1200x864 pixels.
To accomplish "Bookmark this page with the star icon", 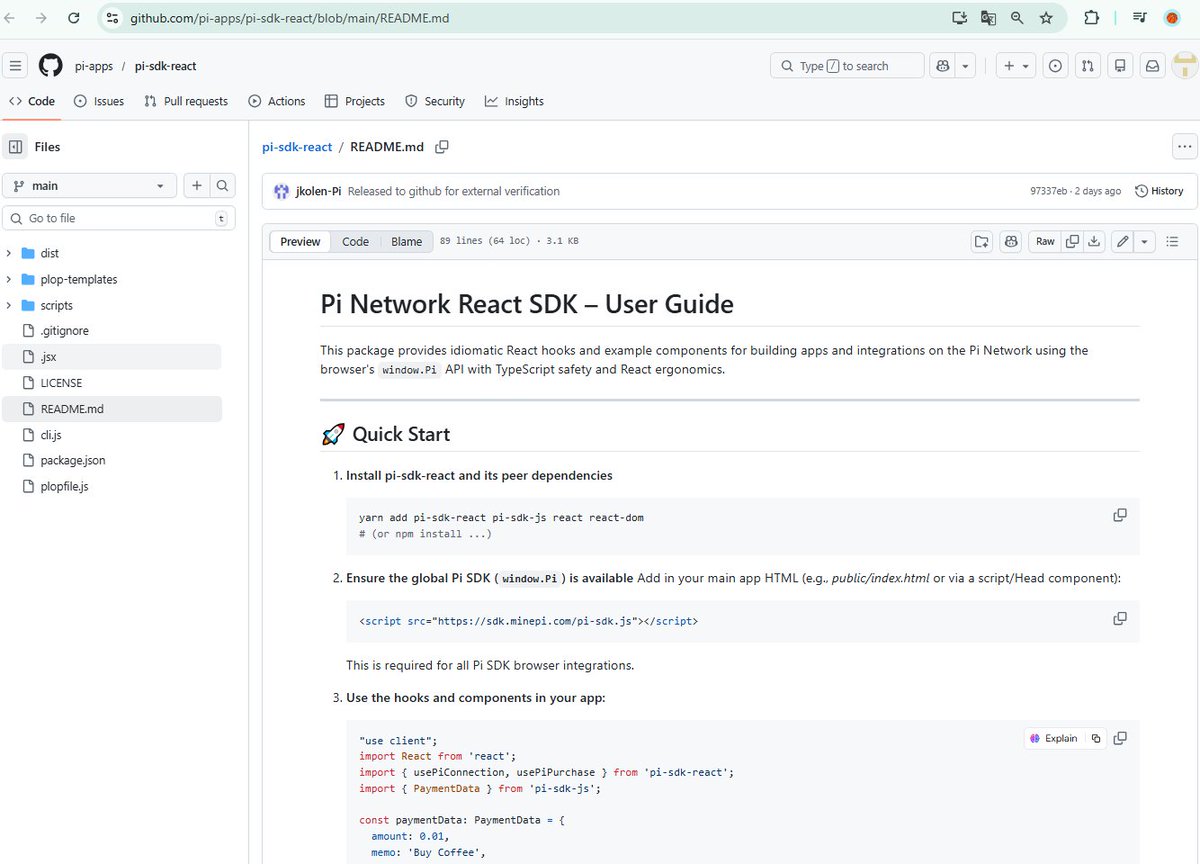I will coord(1046,18).
